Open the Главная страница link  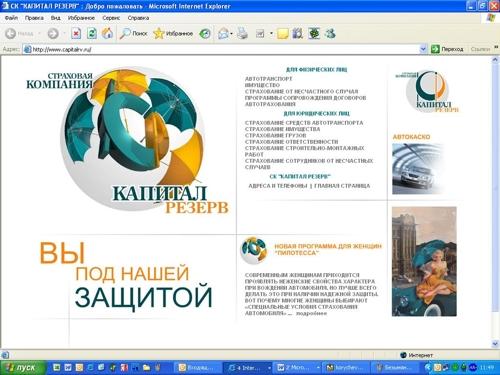[x=342, y=186]
